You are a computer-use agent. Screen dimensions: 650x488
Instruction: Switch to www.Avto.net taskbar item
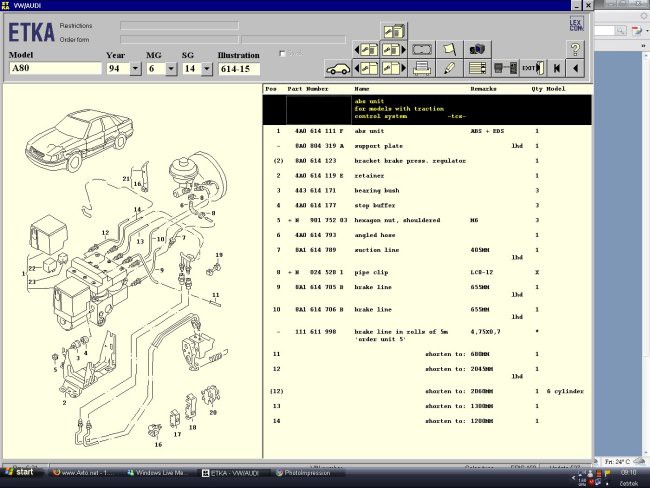(83, 473)
